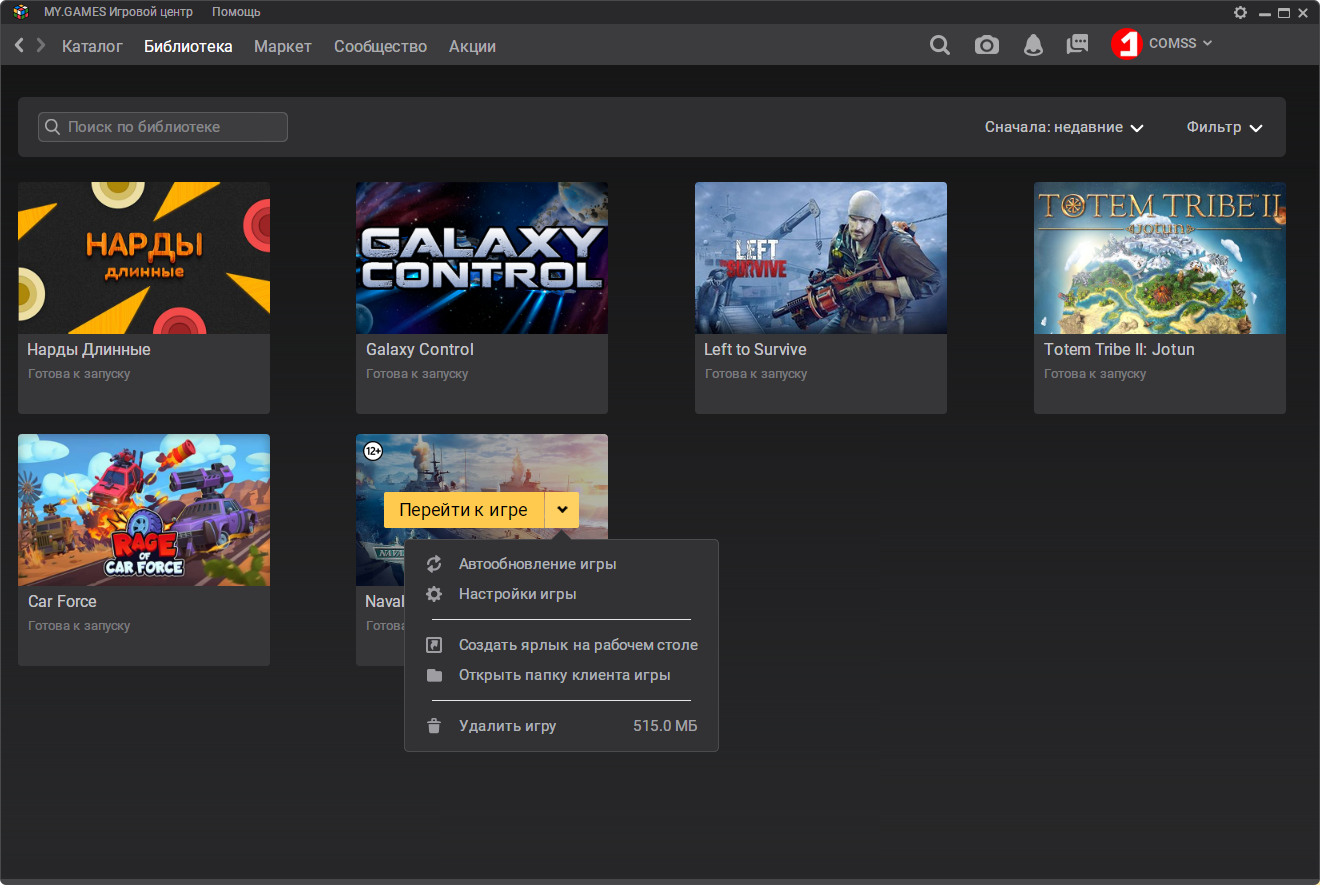Close the MY.GAMES window
This screenshot has height=885, width=1320.
tap(1303, 12)
